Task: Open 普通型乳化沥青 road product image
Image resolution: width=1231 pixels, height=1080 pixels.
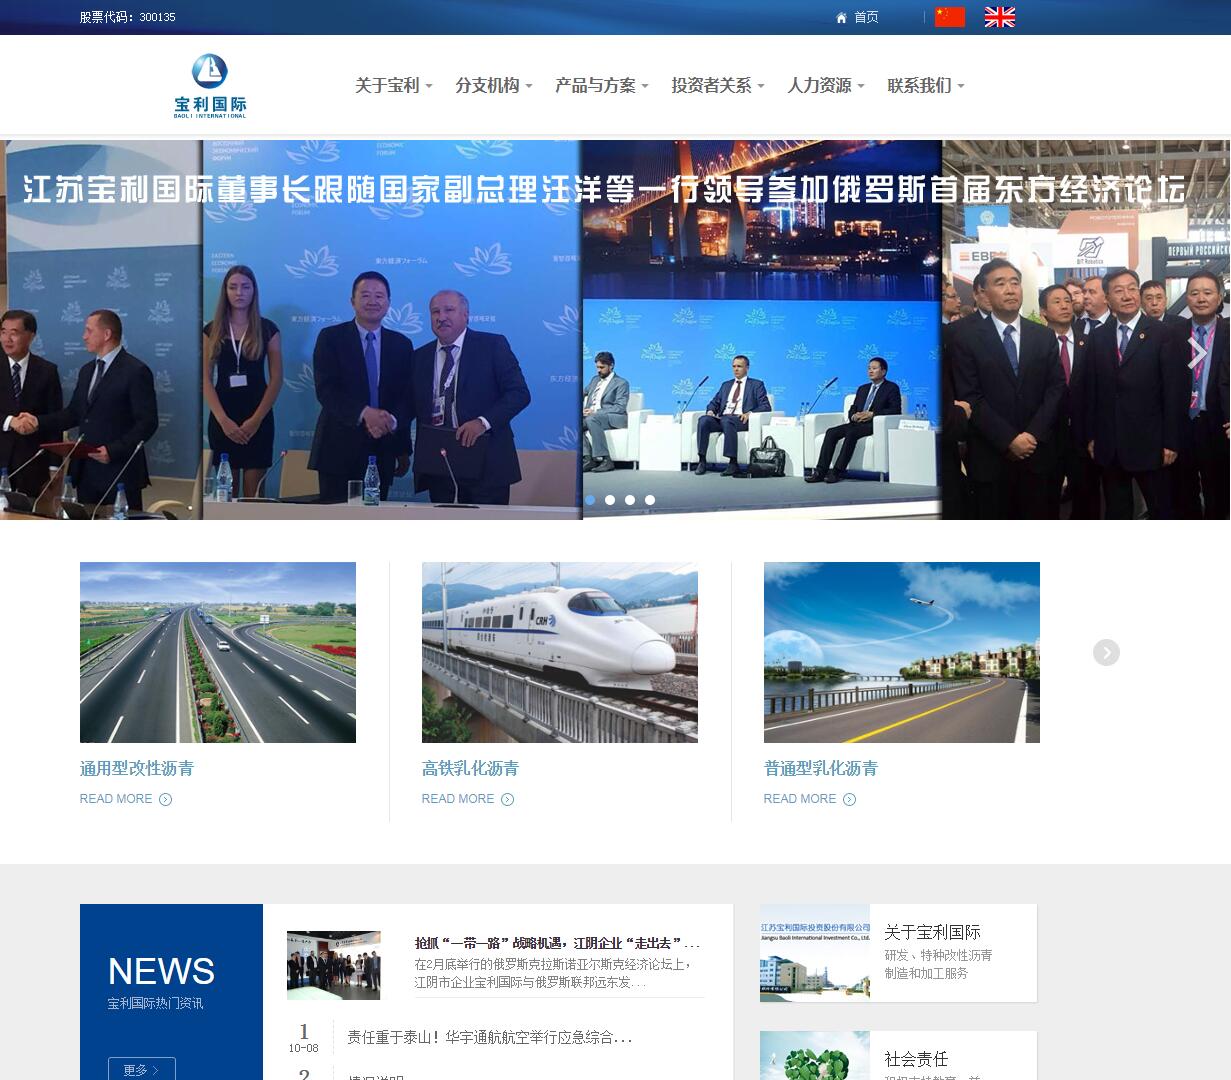Action: point(902,652)
